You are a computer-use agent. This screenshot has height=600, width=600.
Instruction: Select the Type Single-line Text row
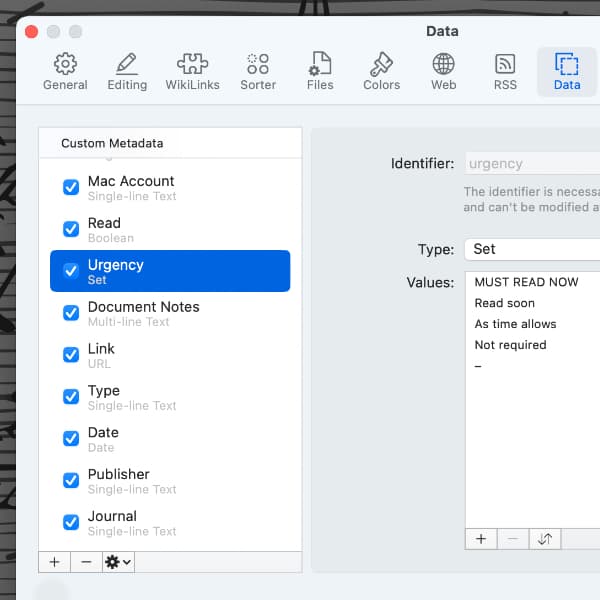[x=170, y=397]
